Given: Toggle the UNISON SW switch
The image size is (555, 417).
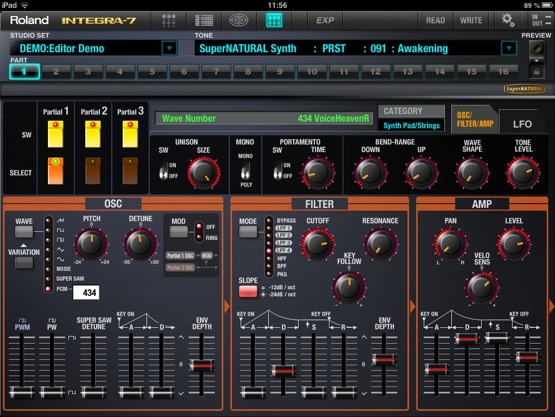Looking at the screenshot, I should tap(163, 170).
